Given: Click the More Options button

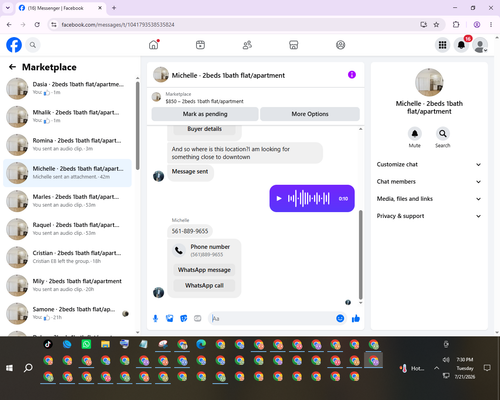Looking at the screenshot, I should [x=310, y=114].
